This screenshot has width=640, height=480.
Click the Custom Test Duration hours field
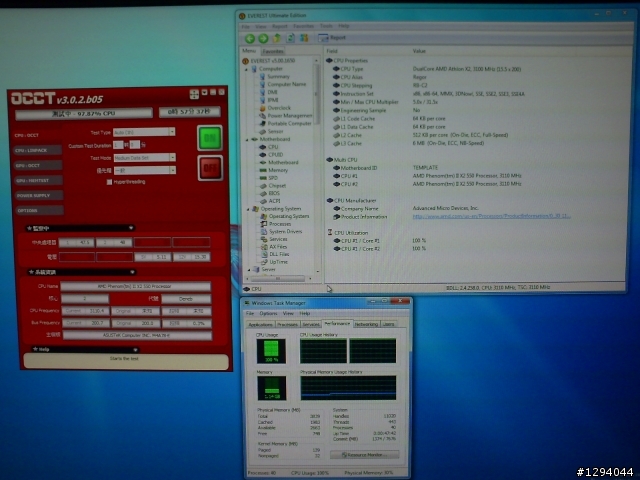tap(118, 145)
